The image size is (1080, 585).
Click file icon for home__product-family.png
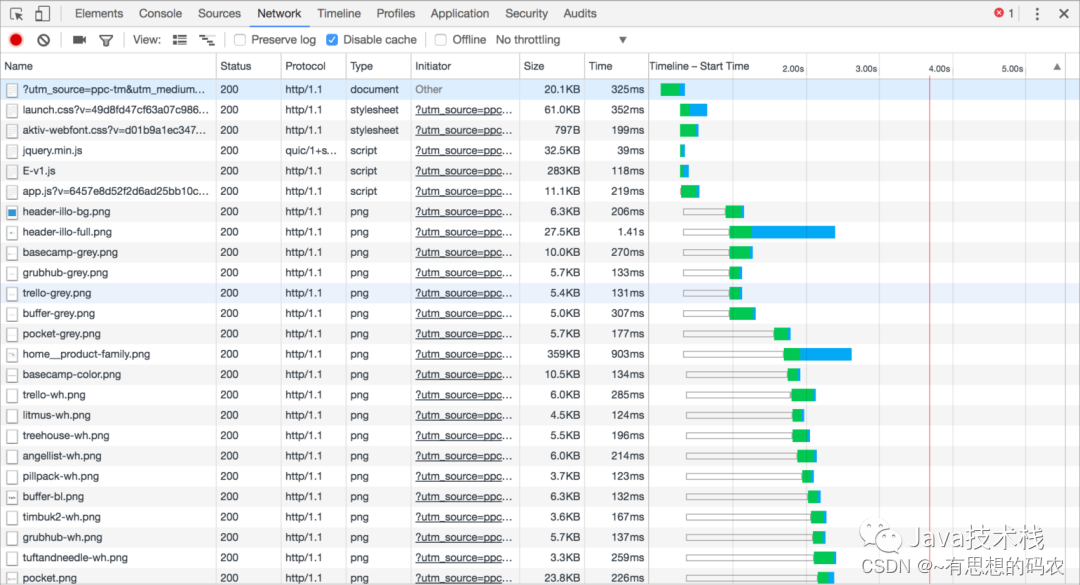coord(12,355)
